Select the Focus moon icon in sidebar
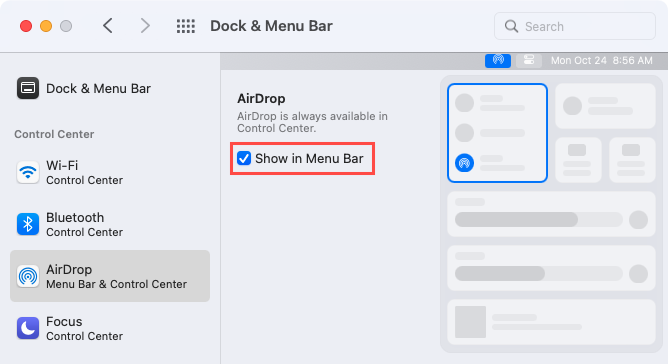The image size is (668, 364). coord(28,328)
